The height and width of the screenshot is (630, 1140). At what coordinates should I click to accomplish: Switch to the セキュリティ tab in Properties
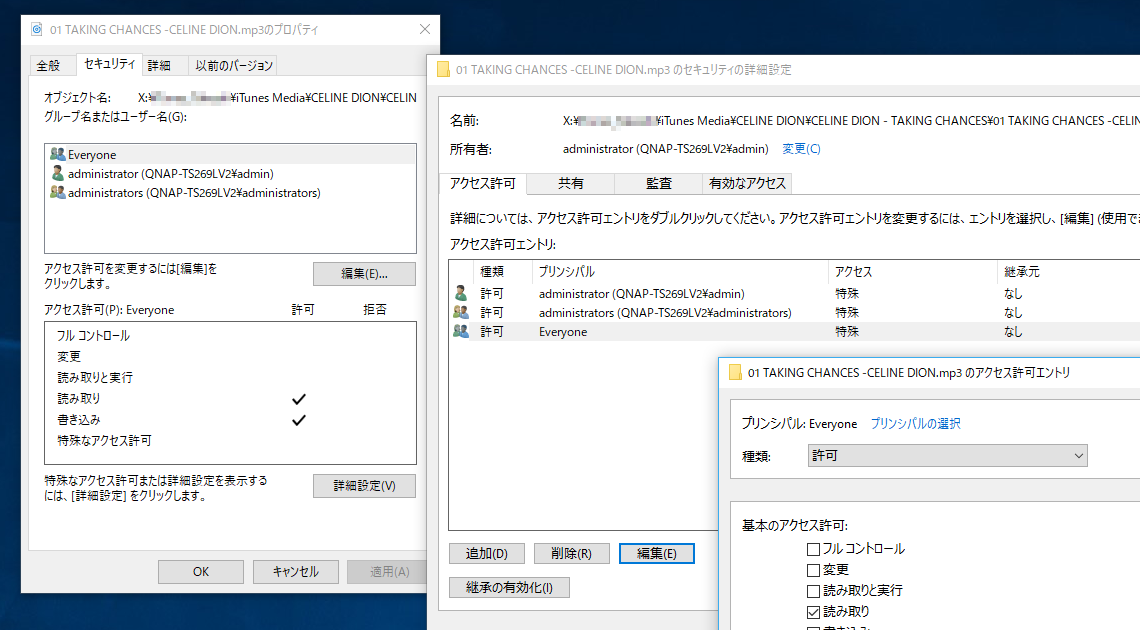pos(109,64)
